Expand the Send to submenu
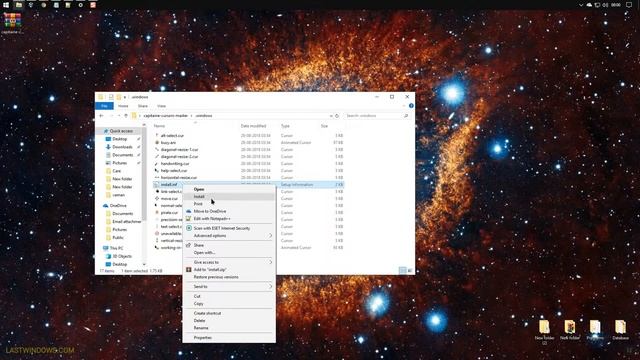 pos(229,287)
